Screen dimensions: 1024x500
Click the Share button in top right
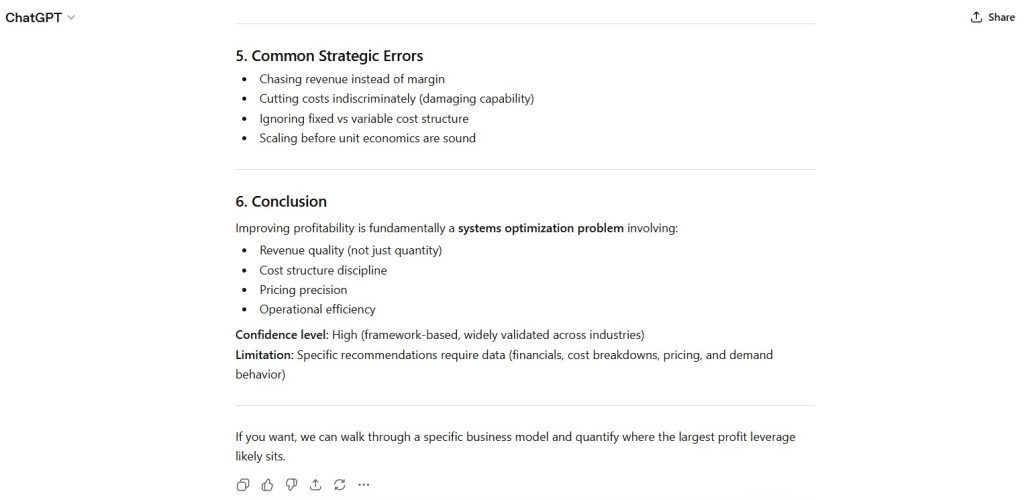[x=992, y=17]
